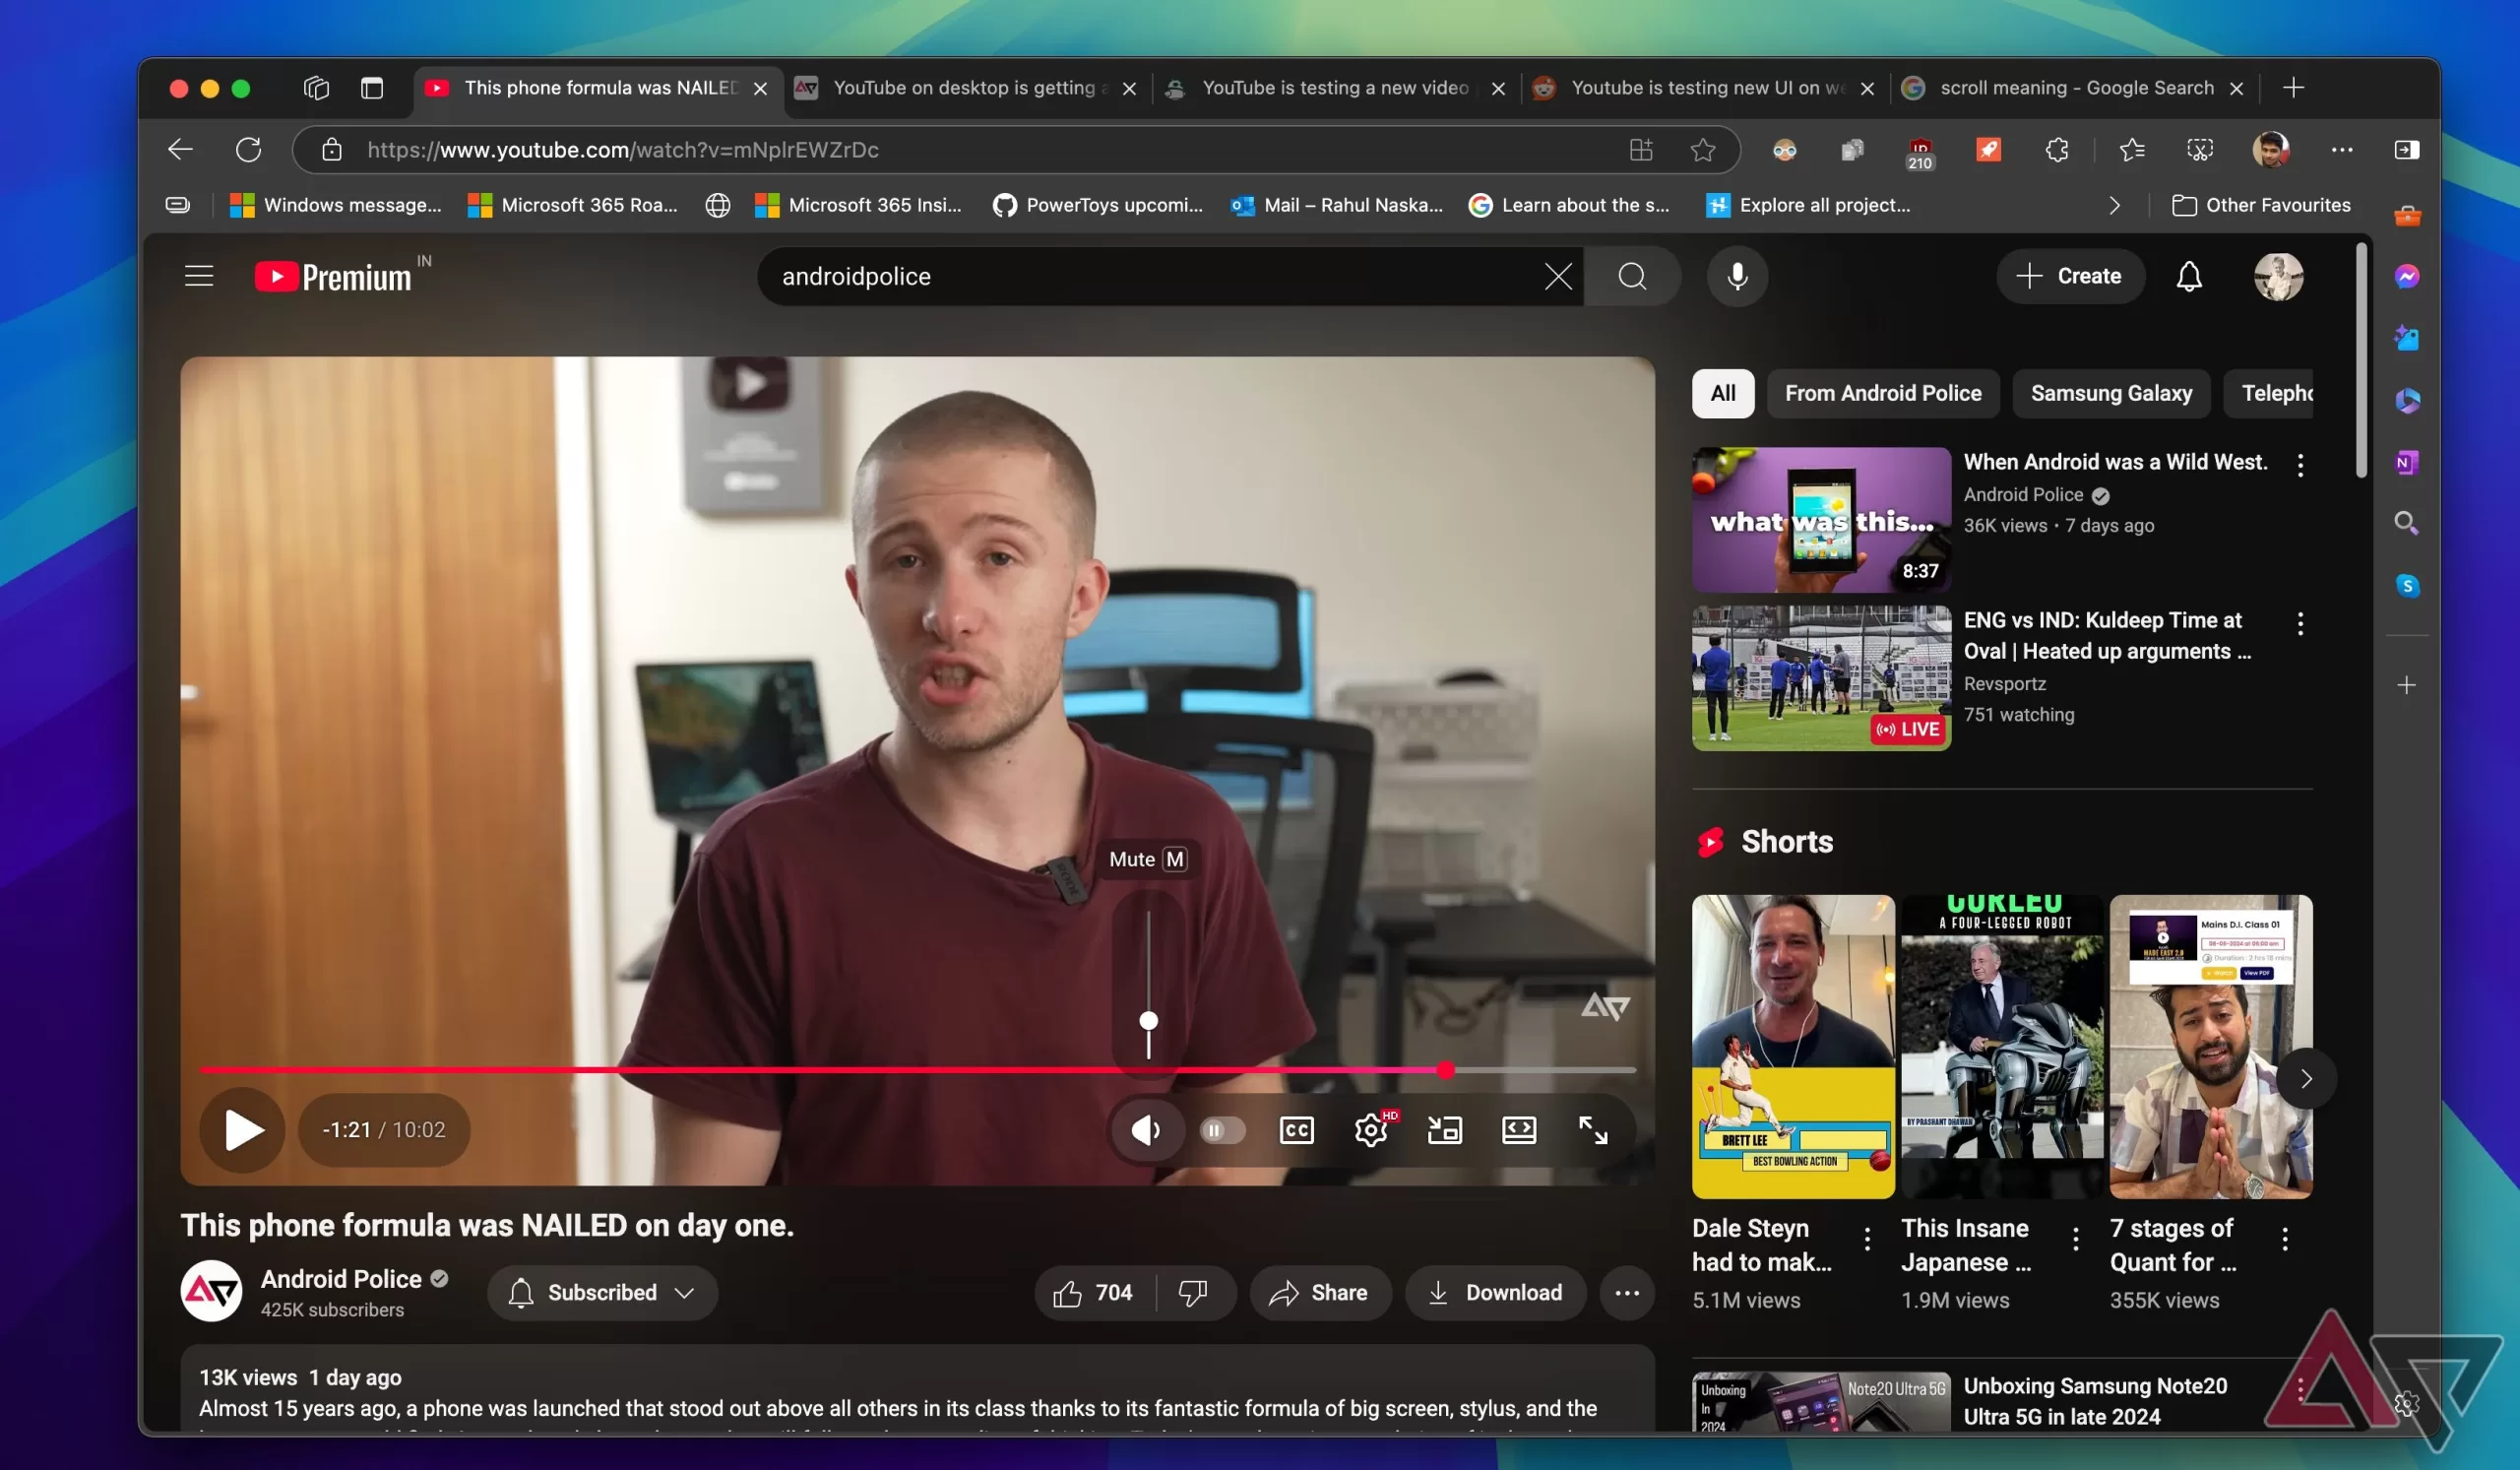Viewport: 2520px width, 1470px height.
Task: Open the hamburger guide menu
Action: click(199, 276)
